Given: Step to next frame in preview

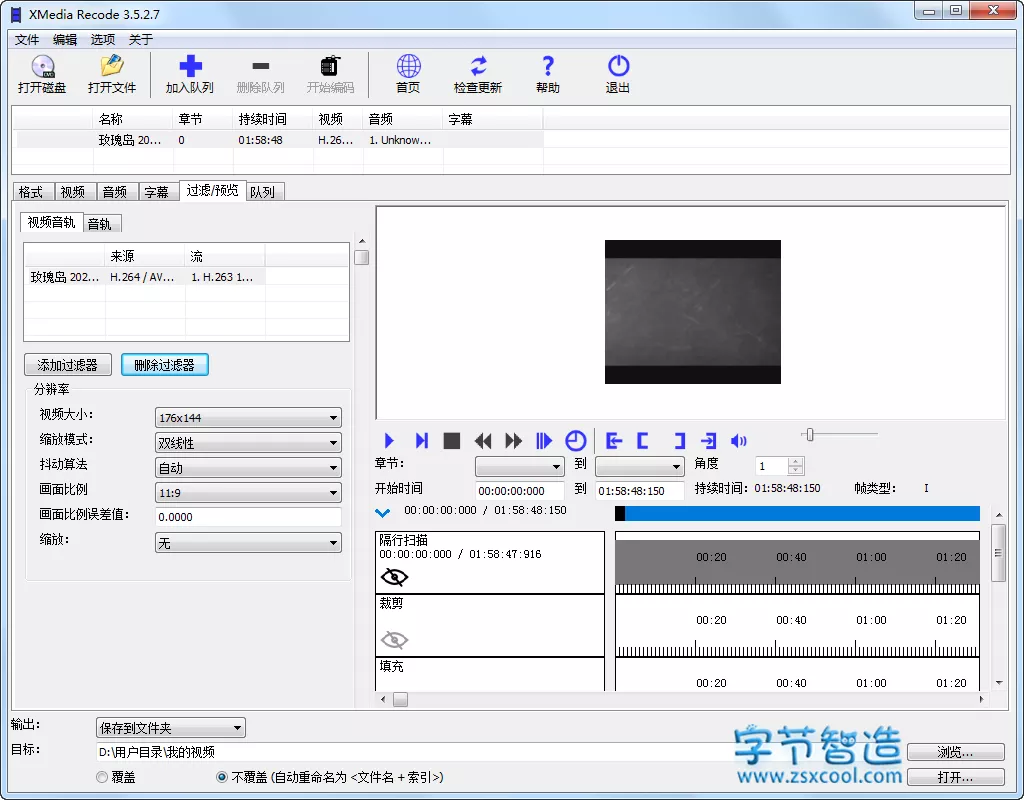Looking at the screenshot, I should coord(421,441).
